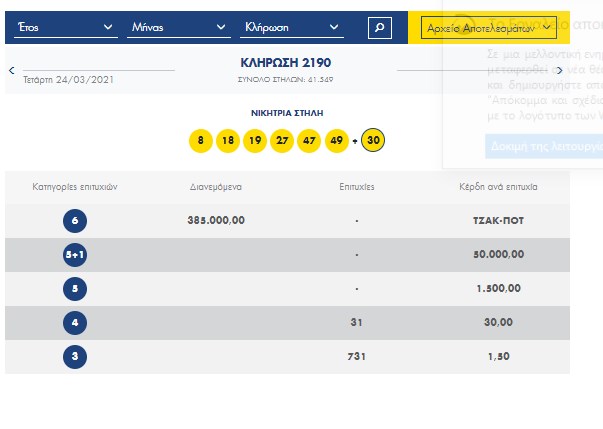The image size is (603, 429).
Task: Click the yellow ball number 18
Action: click(x=228, y=141)
